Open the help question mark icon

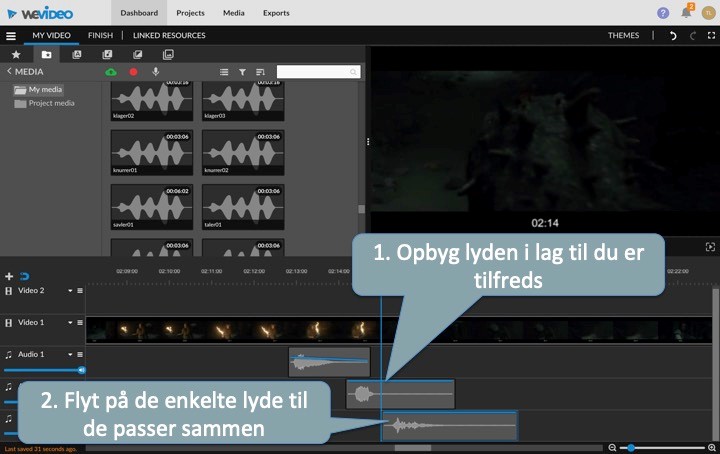click(663, 13)
